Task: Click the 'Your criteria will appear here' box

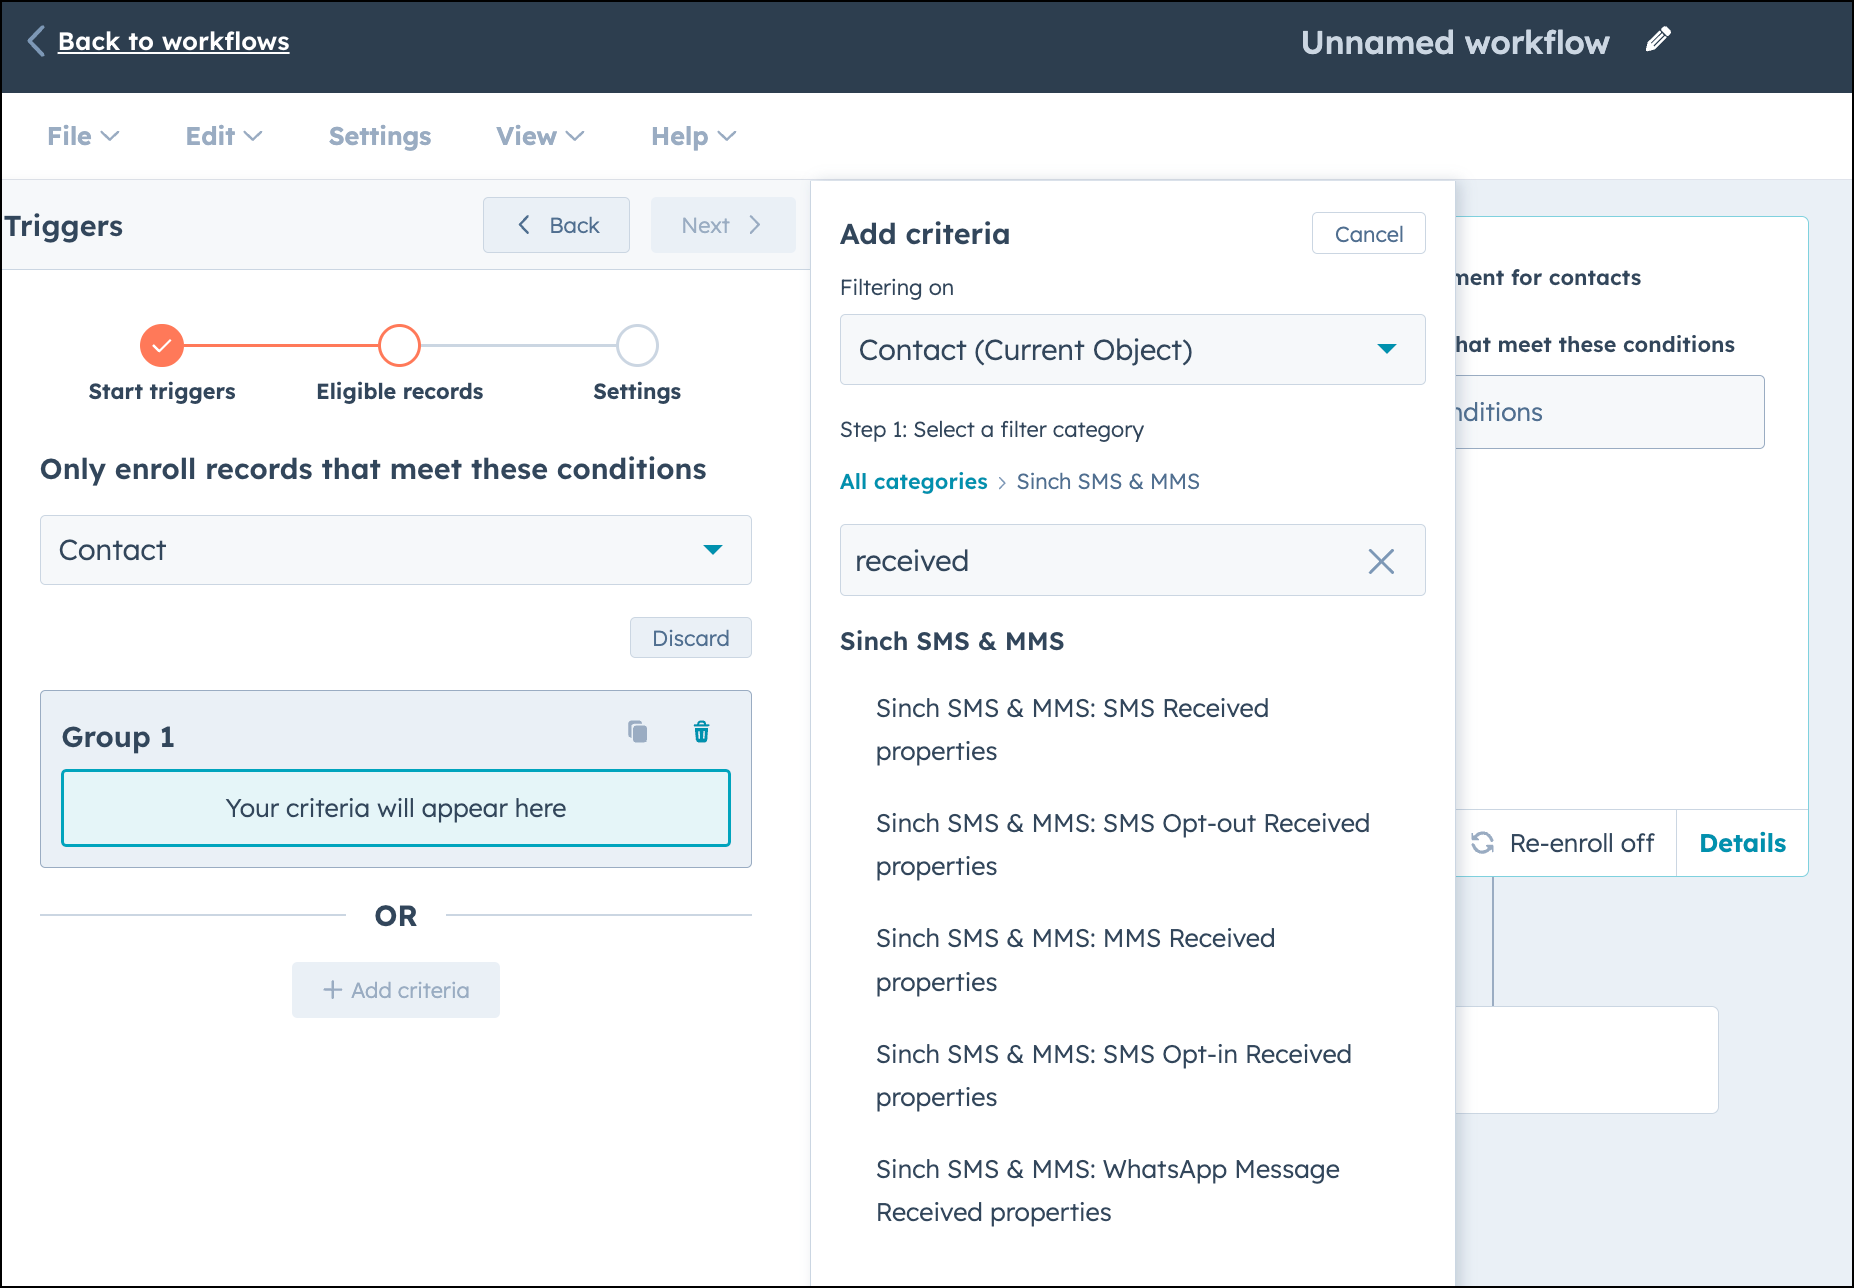Action: [396, 808]
